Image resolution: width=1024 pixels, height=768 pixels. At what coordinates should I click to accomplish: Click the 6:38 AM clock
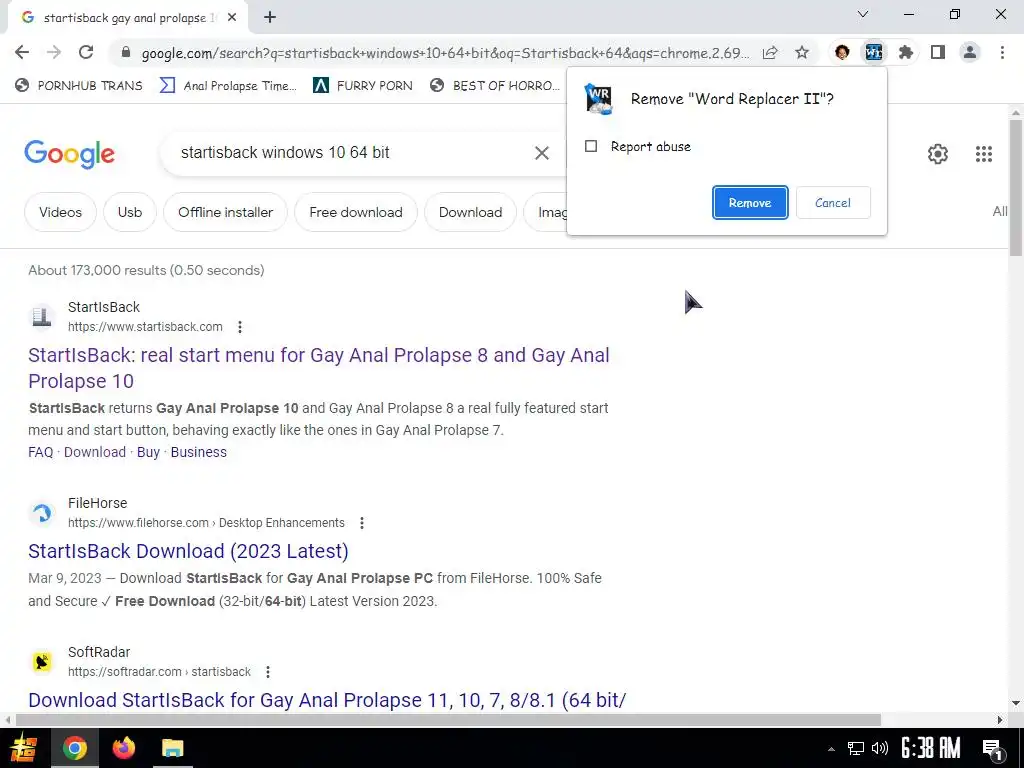[931, 748]
